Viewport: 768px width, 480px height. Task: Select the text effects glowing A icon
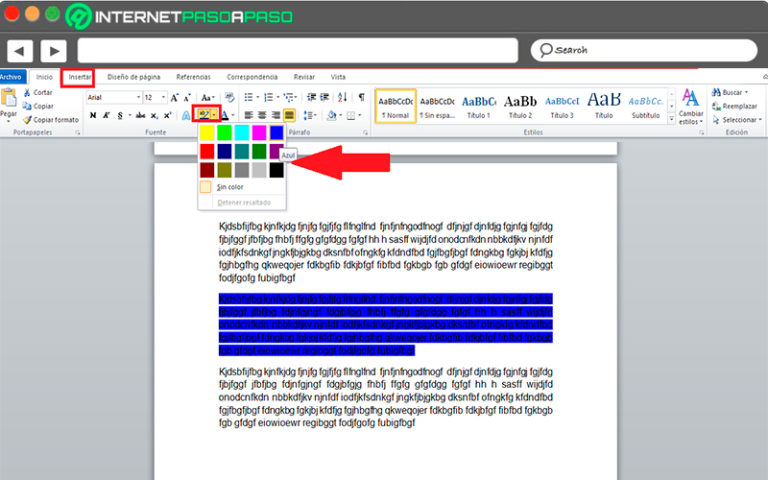click(x=186, y=115)
